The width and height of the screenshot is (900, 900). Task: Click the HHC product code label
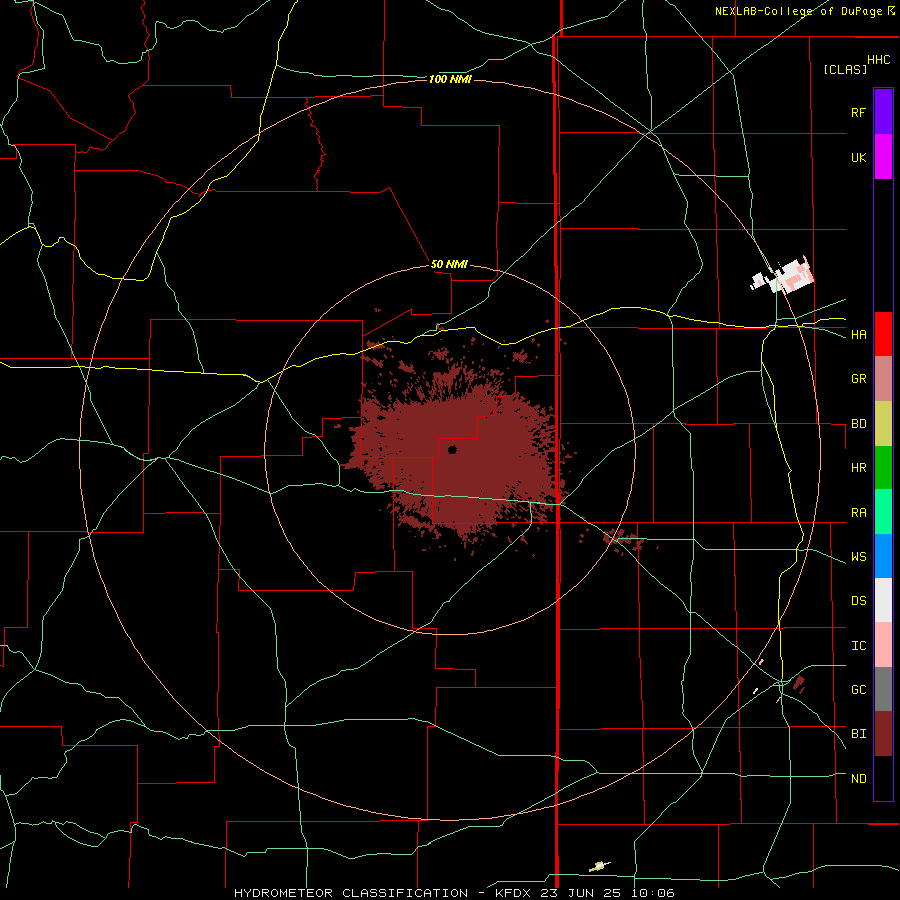tap(878, 60)
